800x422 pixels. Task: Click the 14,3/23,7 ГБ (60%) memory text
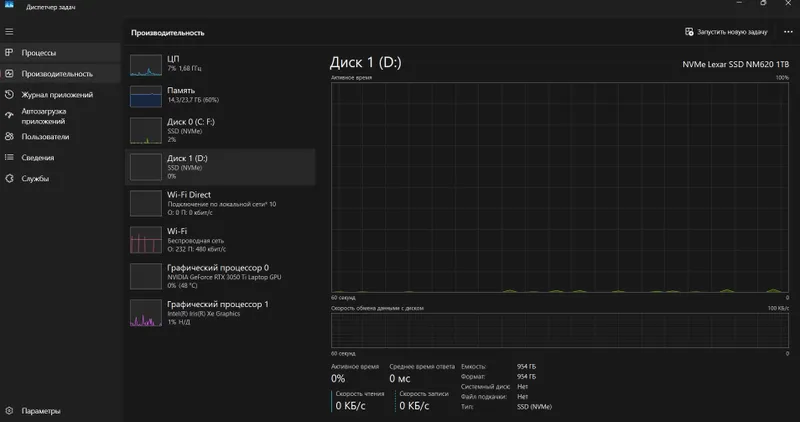193,100
